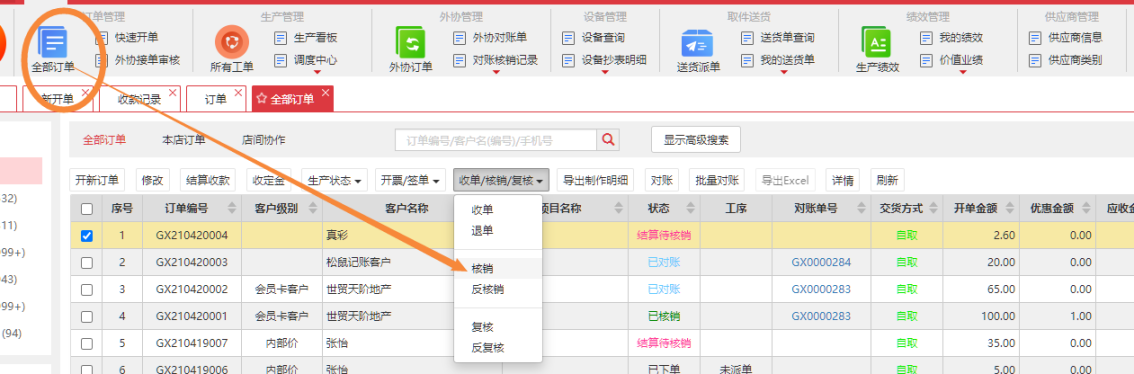Check row GX210419007 checkbox
The width and height of the screenshot is (1134, 374).
click(87, 343)
